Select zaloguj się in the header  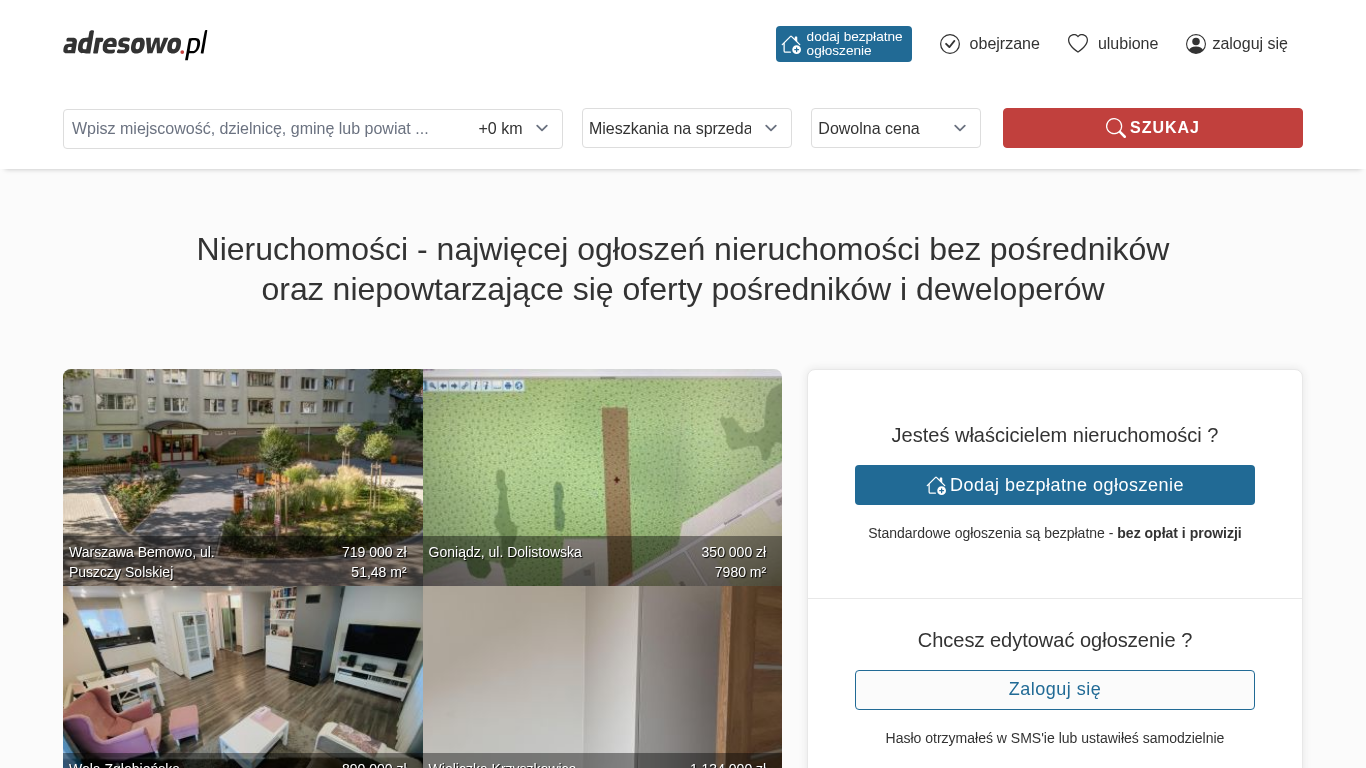(1249, 44)
